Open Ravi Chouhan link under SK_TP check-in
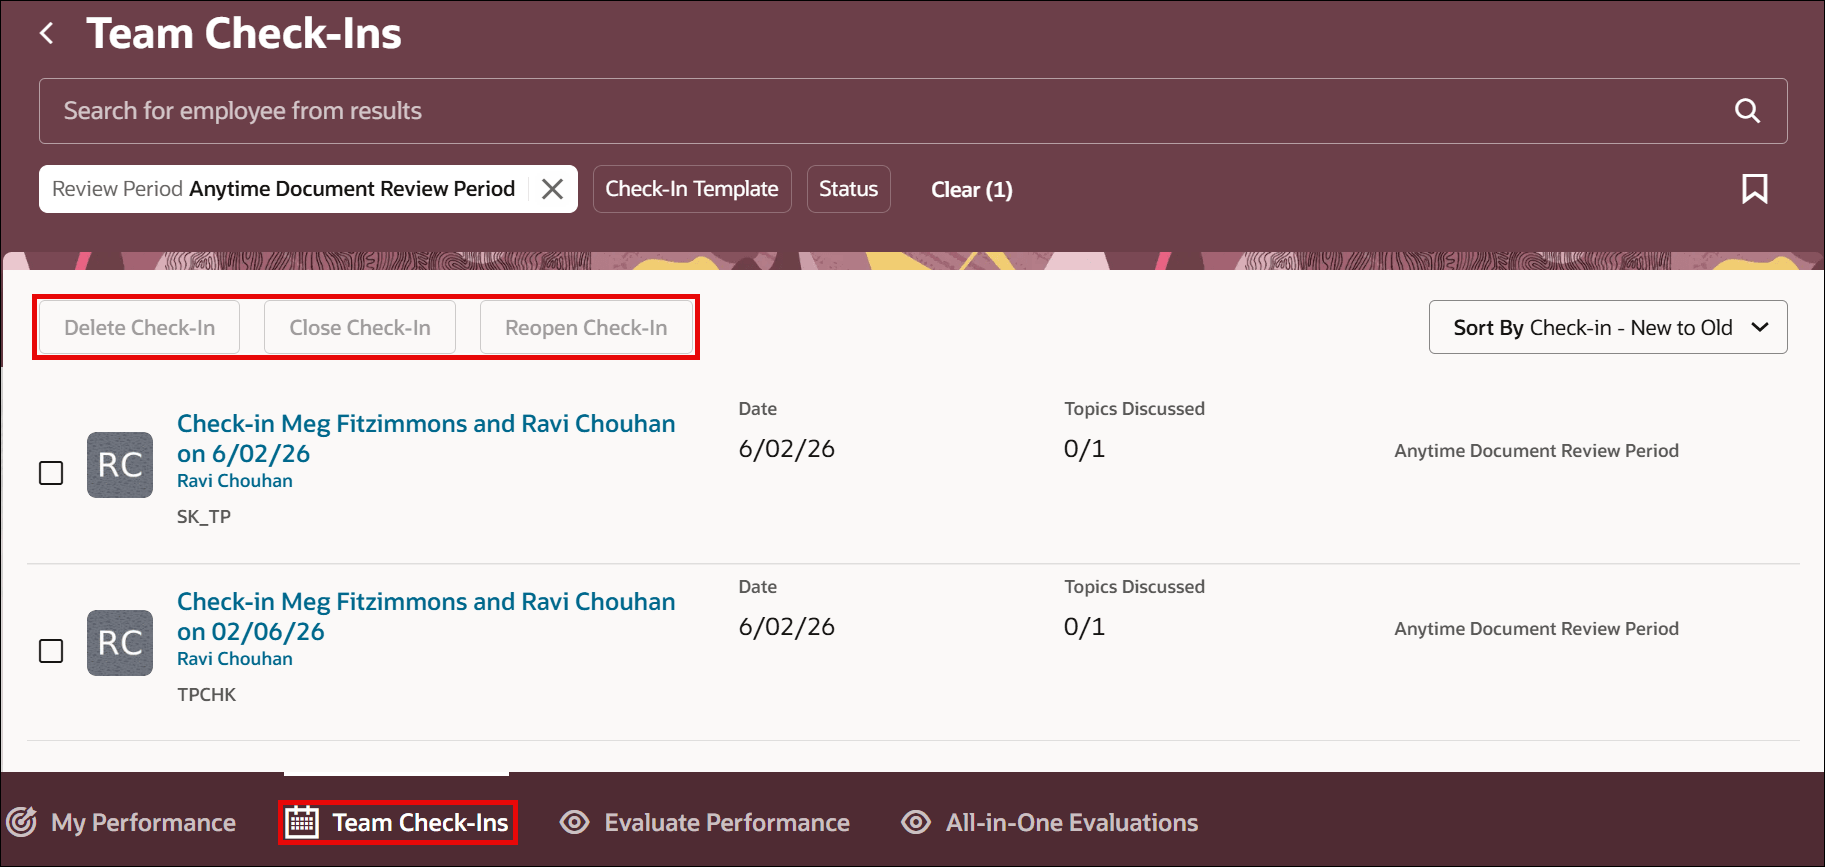 pyautogui.click(x=235, y=481)
